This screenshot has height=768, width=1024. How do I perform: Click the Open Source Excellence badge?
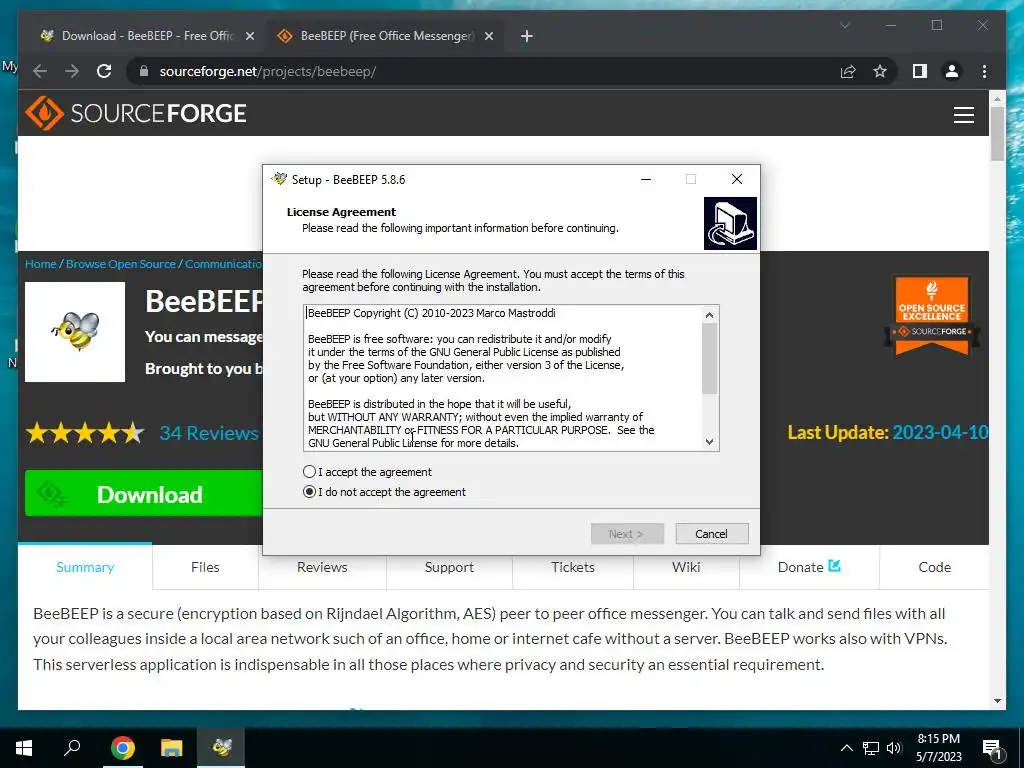932,315
